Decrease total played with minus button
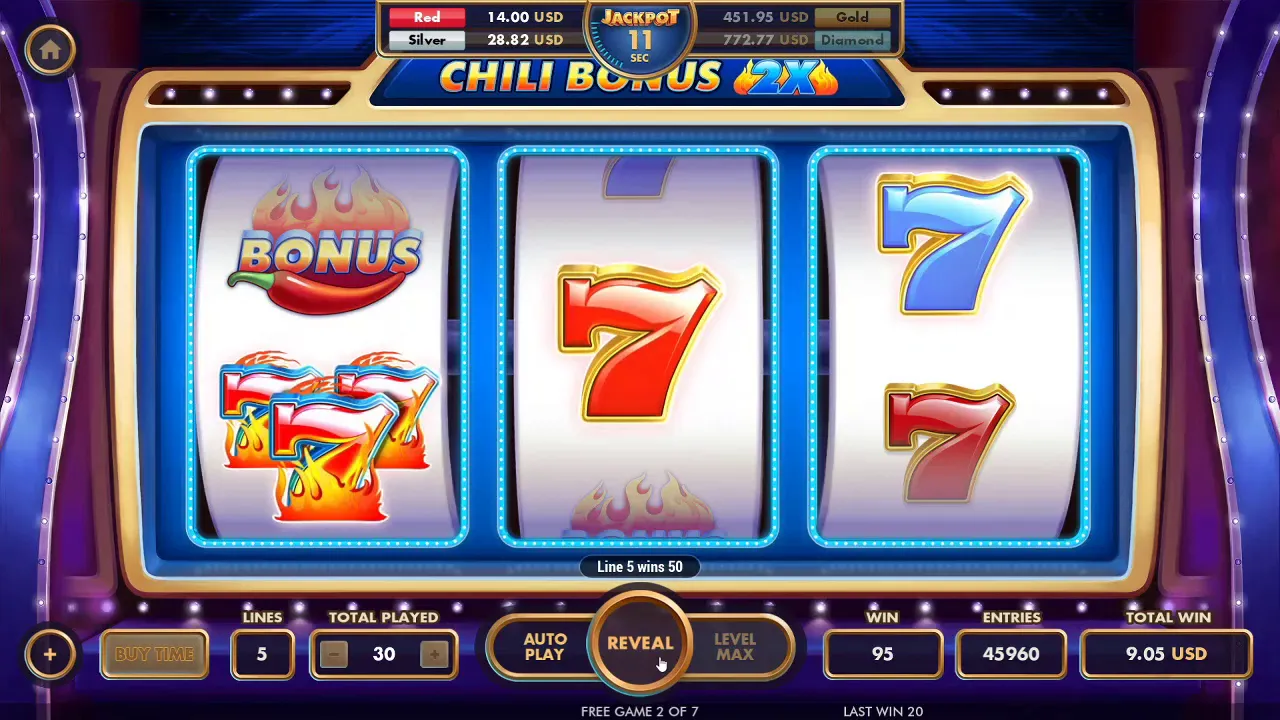1280x720 pixels. point(334,654)
